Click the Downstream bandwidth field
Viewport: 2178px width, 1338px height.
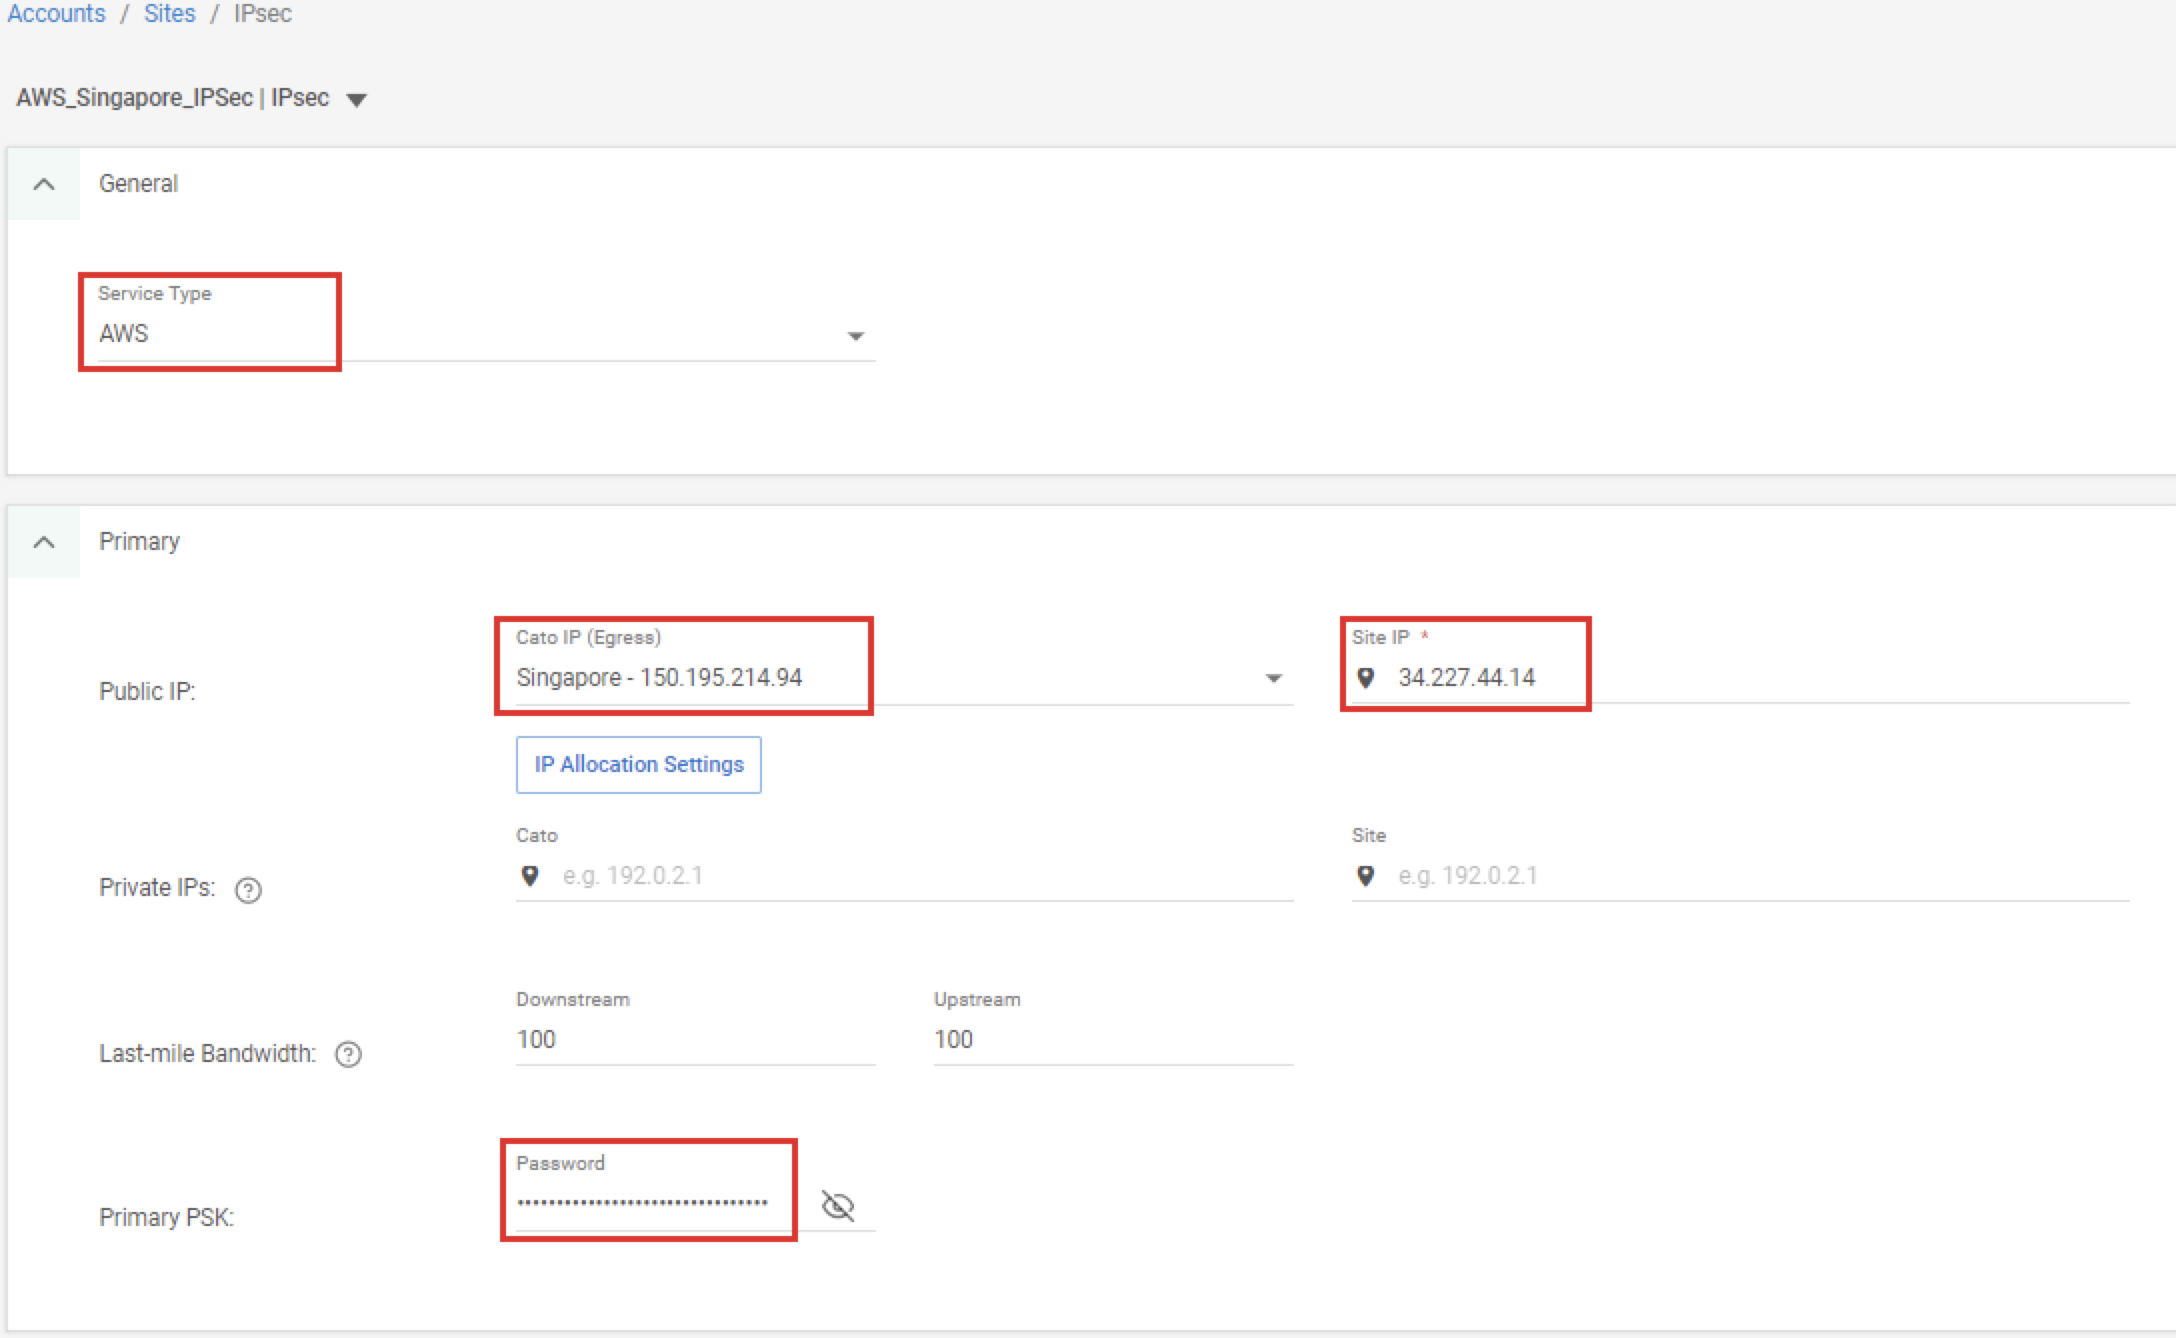pos(694,1040)
